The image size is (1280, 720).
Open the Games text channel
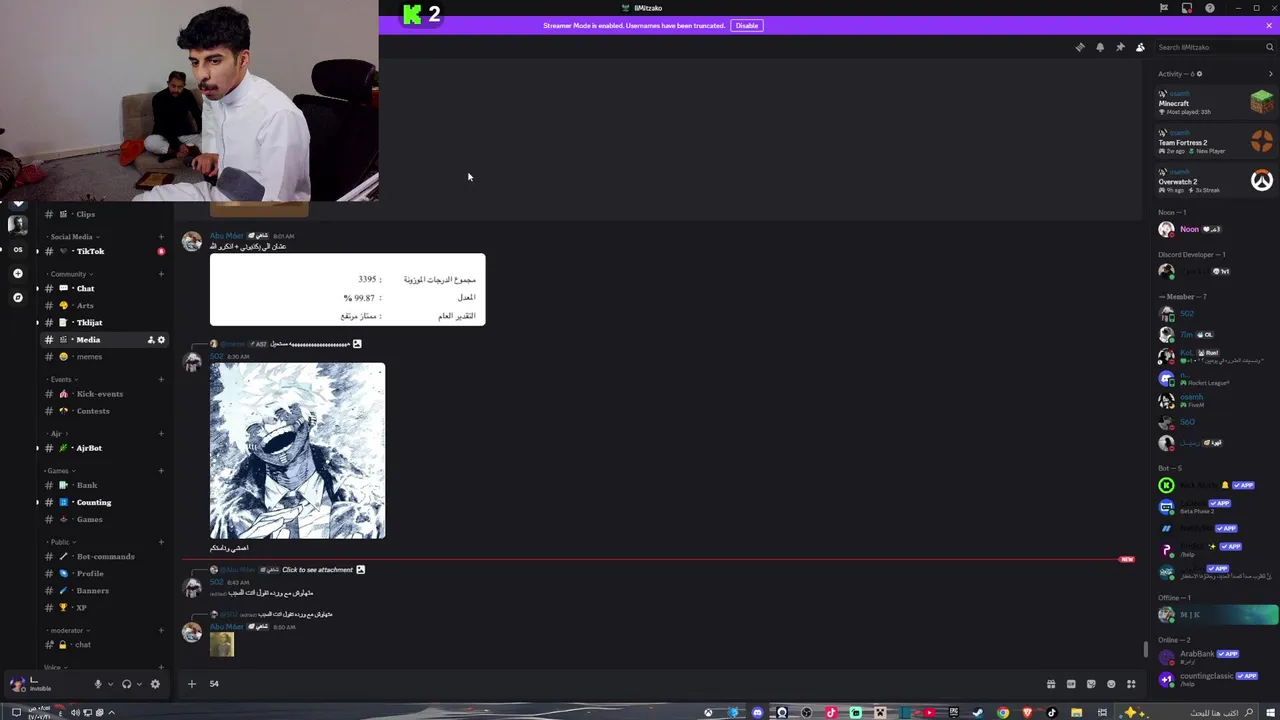tap(105, 519)
